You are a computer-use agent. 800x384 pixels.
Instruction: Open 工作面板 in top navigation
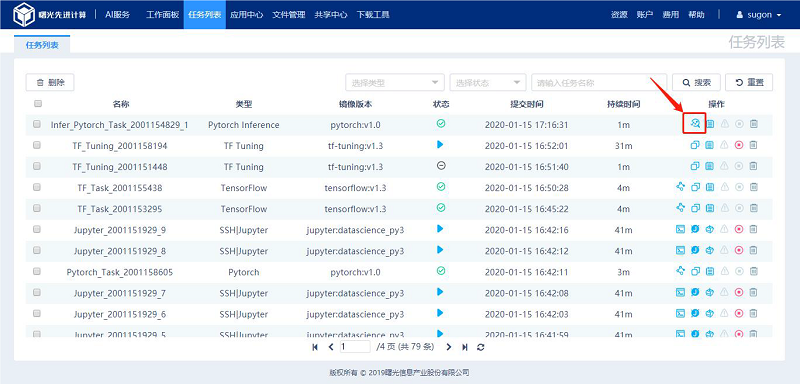pos(163,15)
